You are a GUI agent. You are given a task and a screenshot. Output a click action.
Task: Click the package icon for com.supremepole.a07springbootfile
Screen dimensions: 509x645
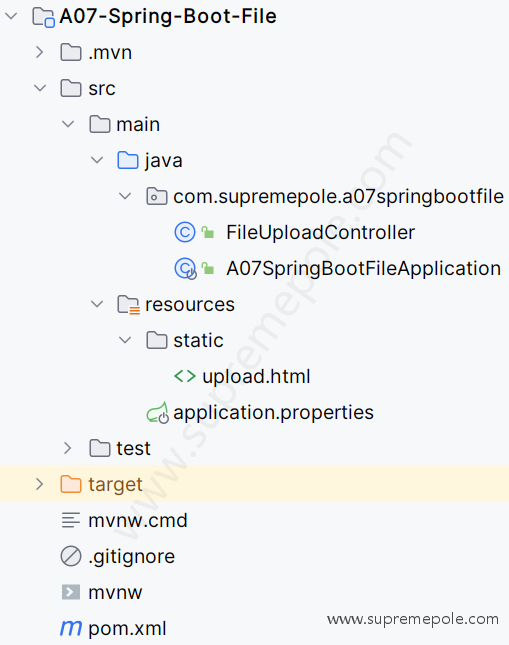(156, 197)
